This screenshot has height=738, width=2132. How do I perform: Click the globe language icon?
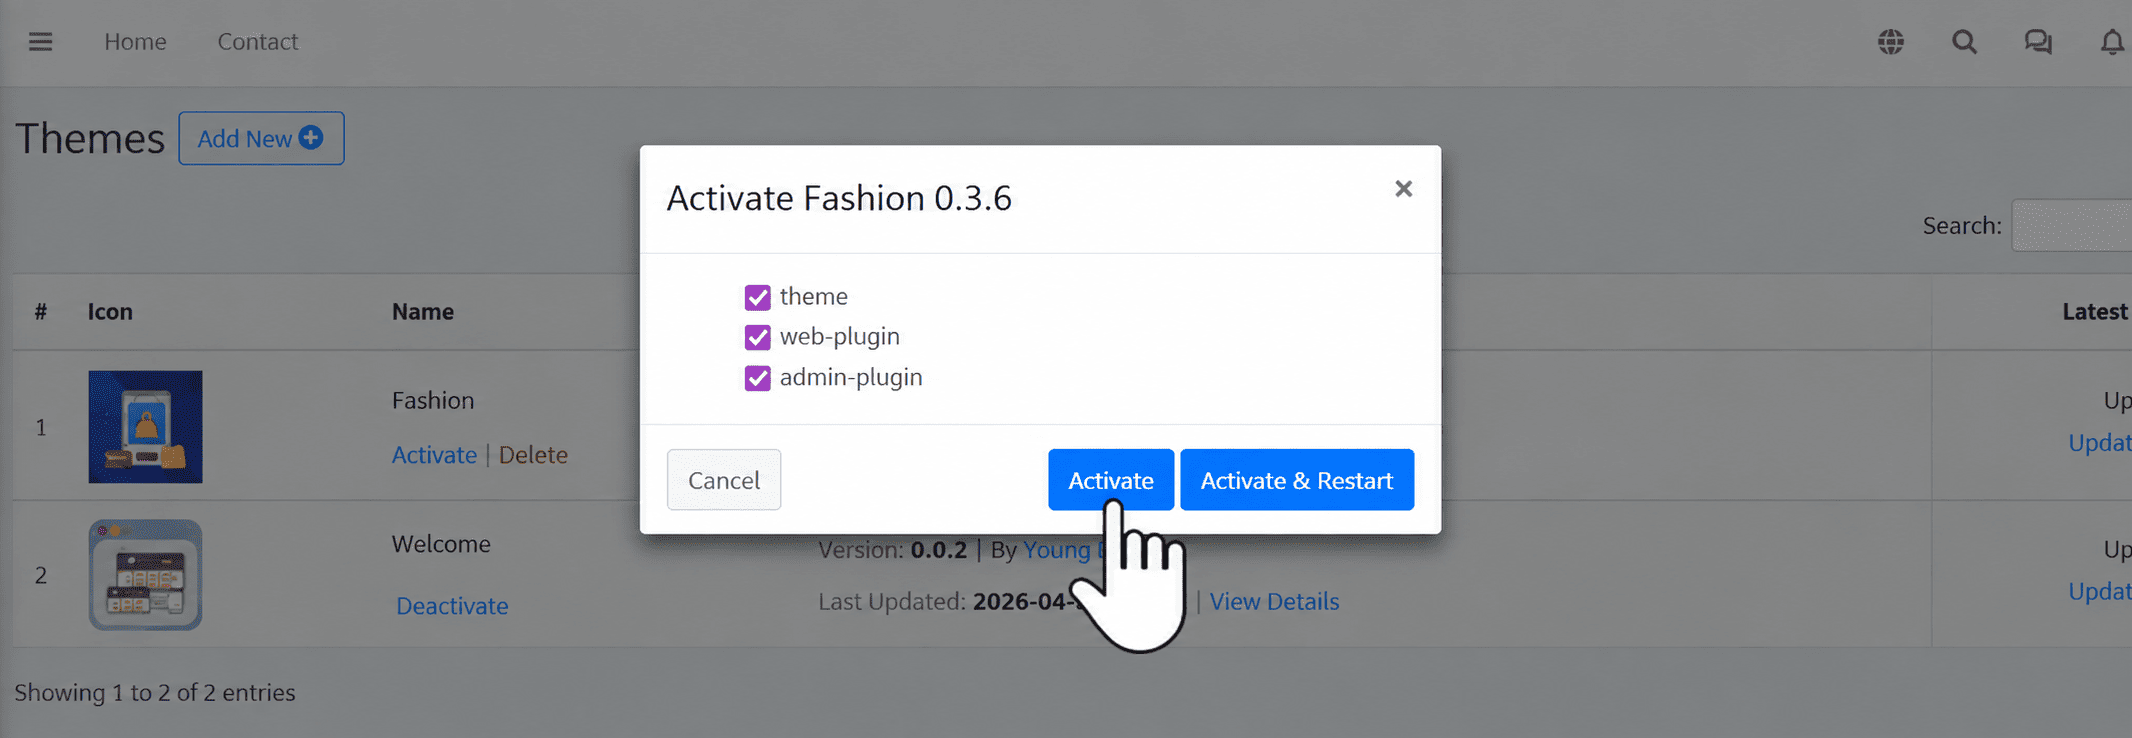point(1890,42)
